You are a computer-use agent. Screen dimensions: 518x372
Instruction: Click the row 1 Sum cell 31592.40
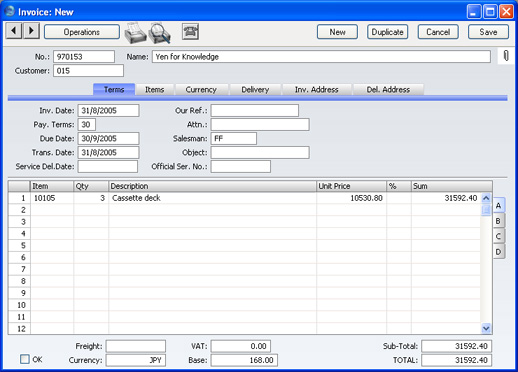coord(446,198)
